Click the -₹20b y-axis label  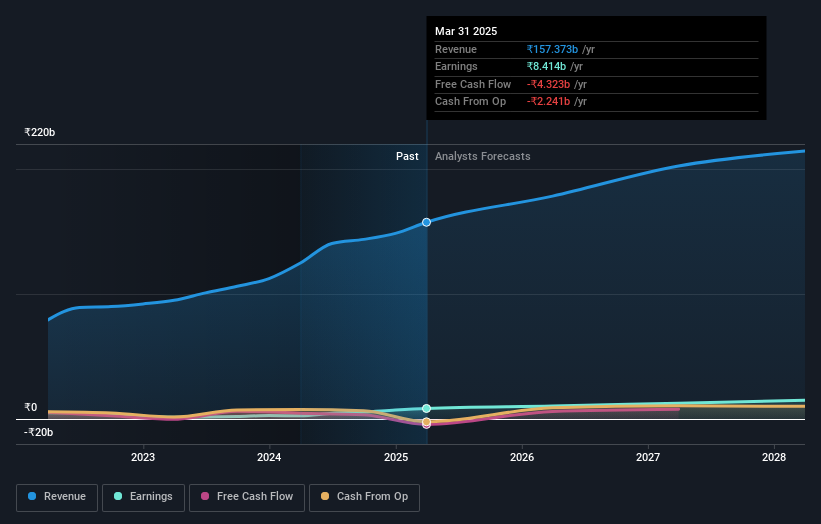click(x=38, y=432)
